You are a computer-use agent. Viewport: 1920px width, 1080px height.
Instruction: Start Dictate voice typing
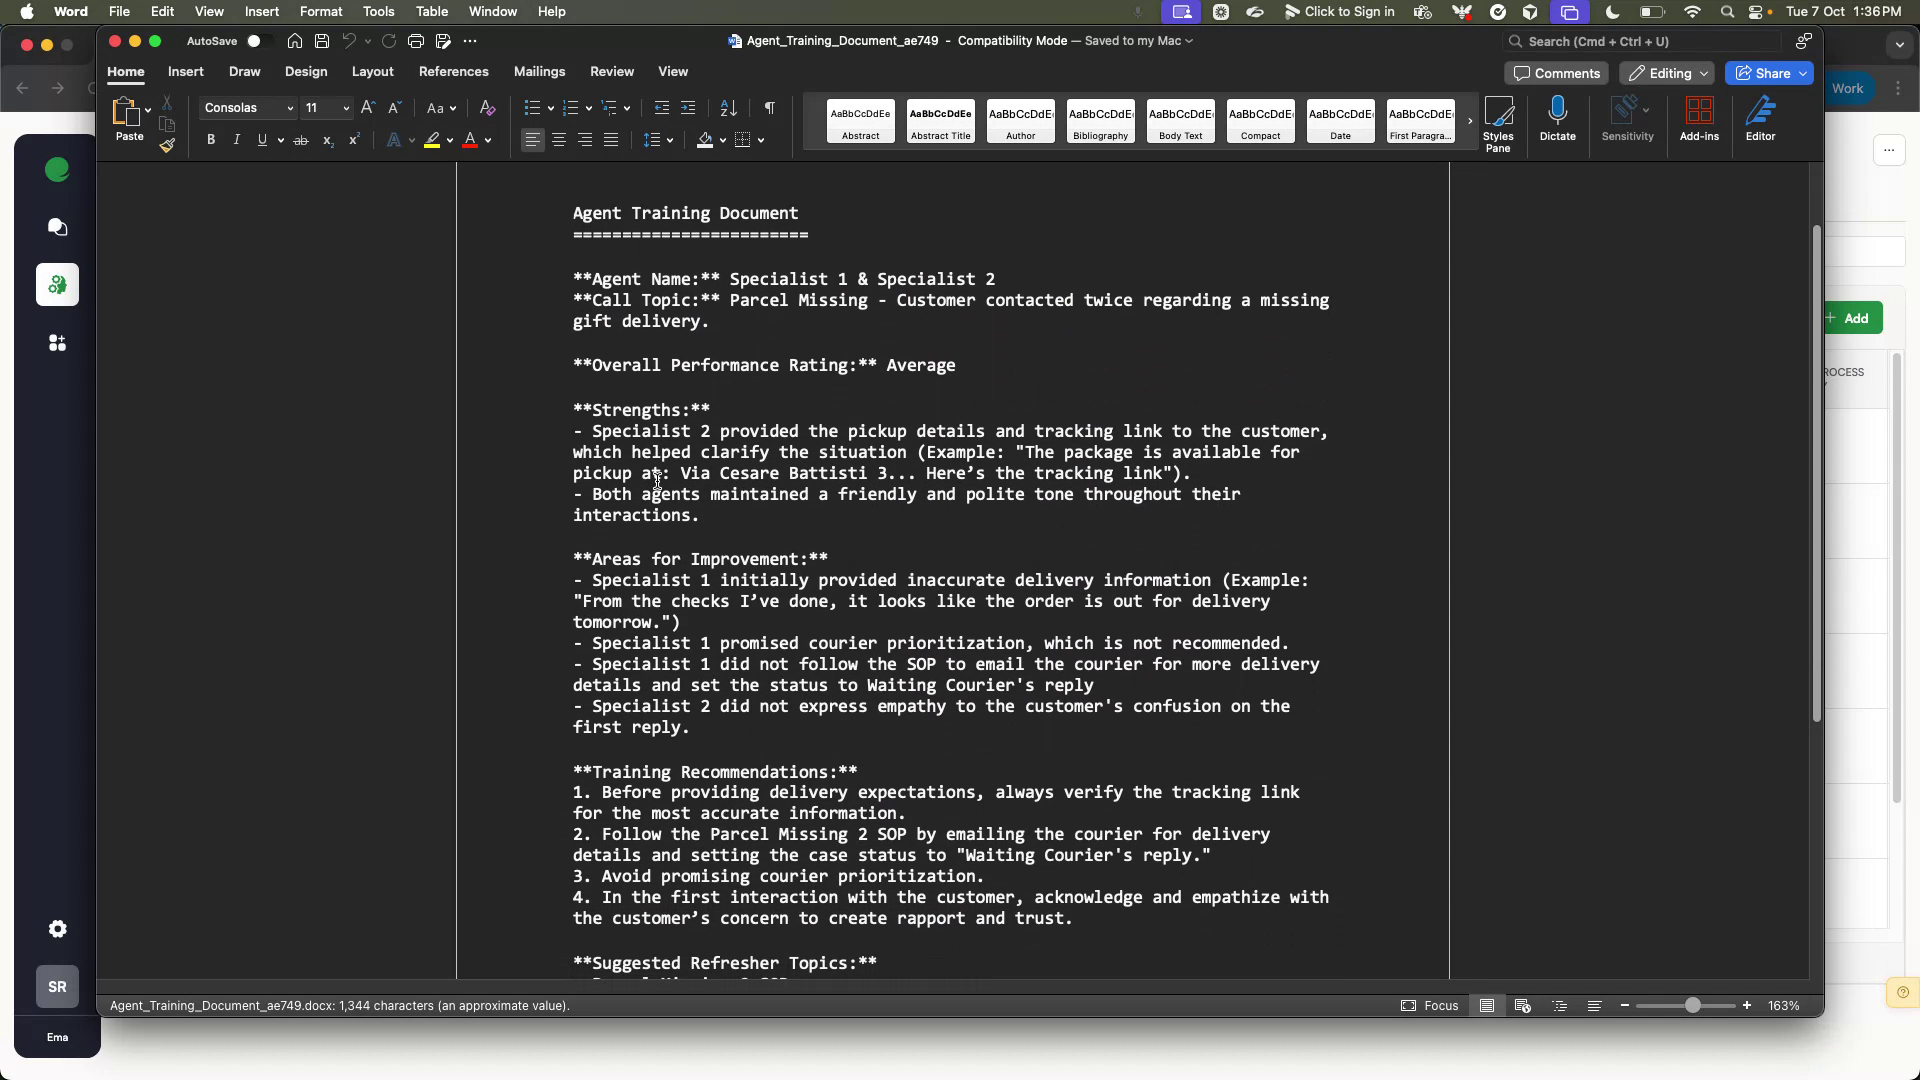1558,118
